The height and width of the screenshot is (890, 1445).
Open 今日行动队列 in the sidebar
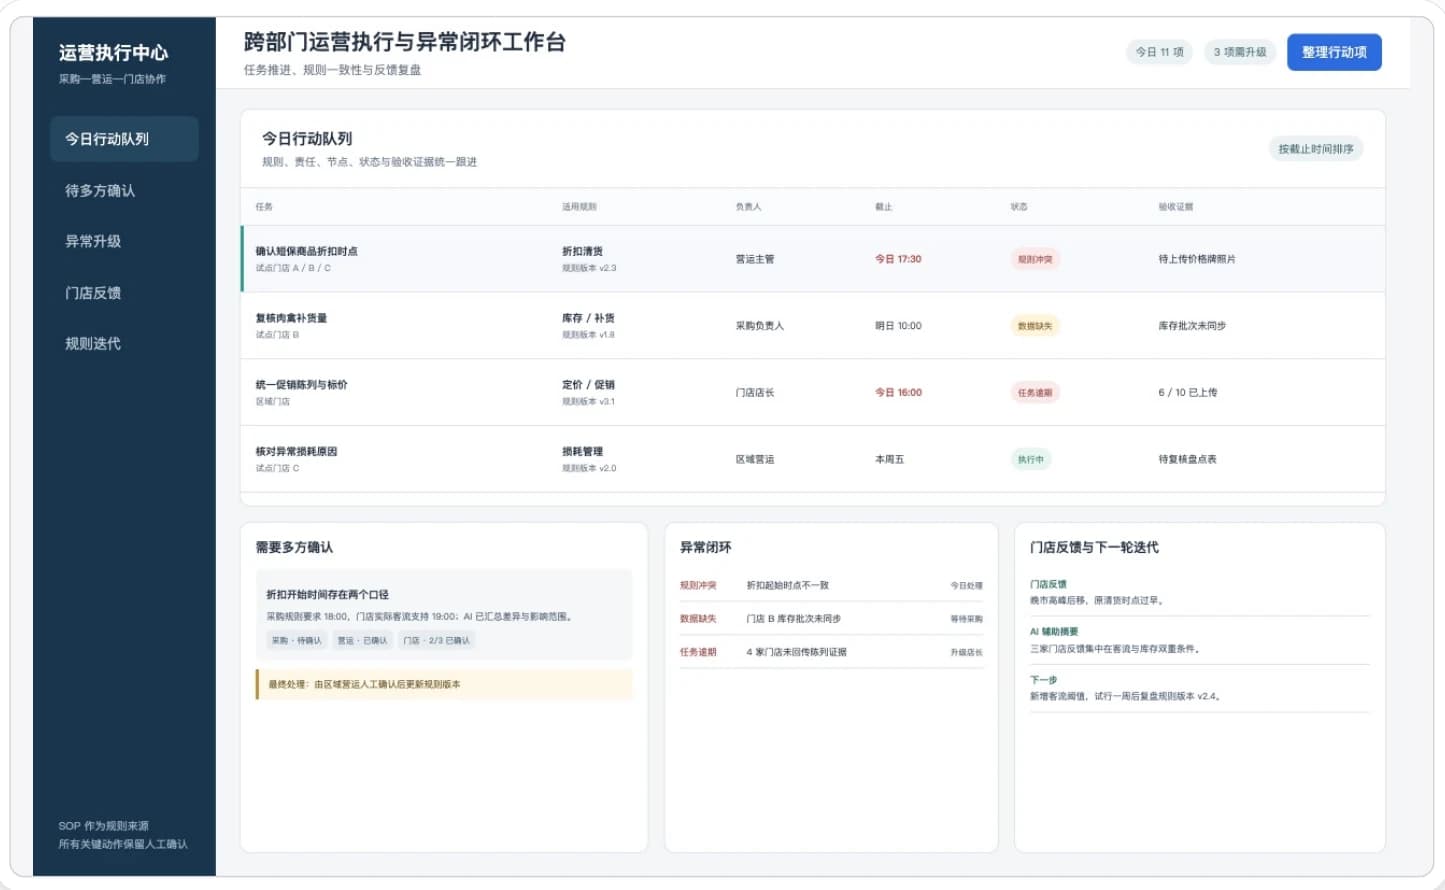[124, 139]
